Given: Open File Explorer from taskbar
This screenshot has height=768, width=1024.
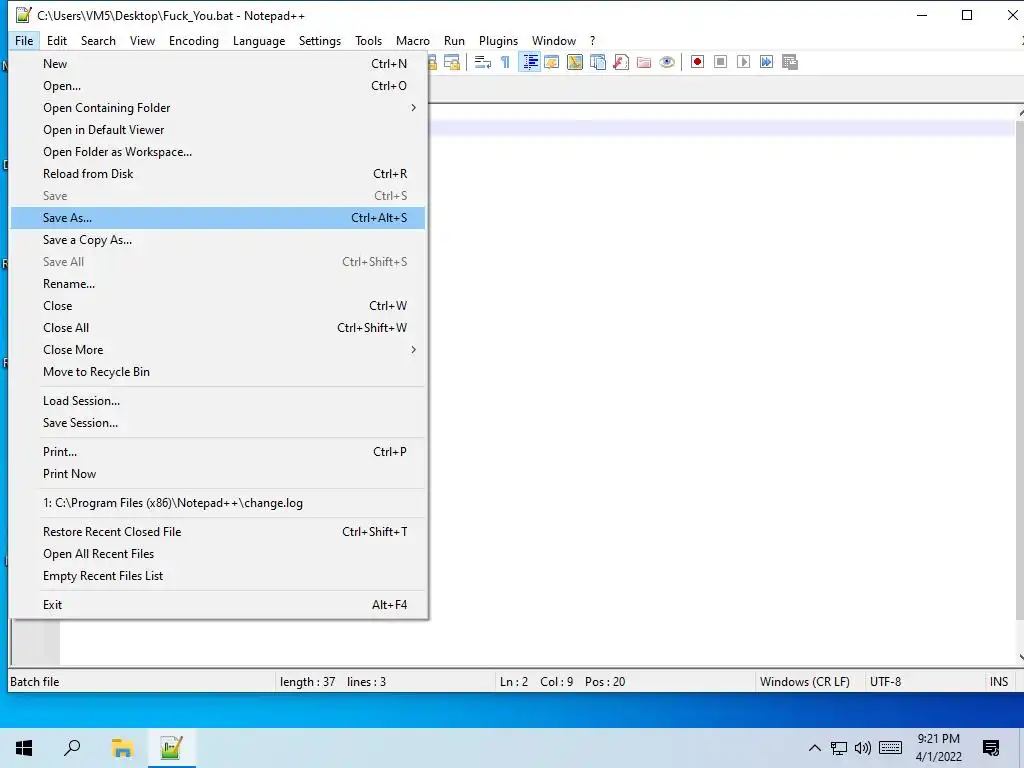Looking at the screenshot, I should pos(122,748).
